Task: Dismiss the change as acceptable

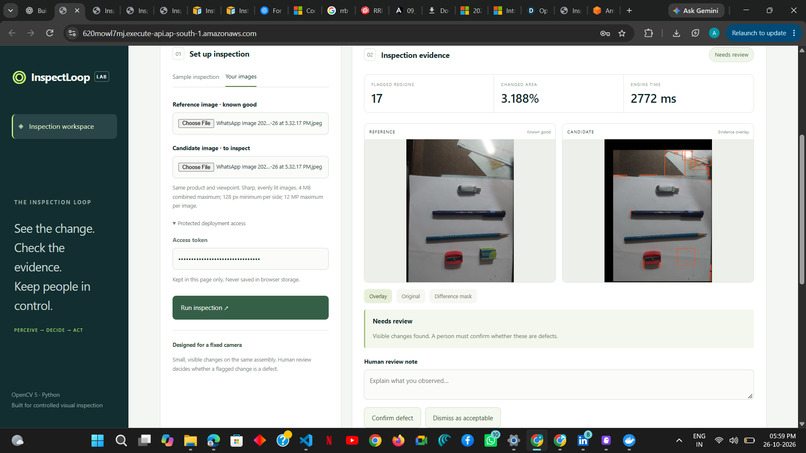Action: pos(463,418)
